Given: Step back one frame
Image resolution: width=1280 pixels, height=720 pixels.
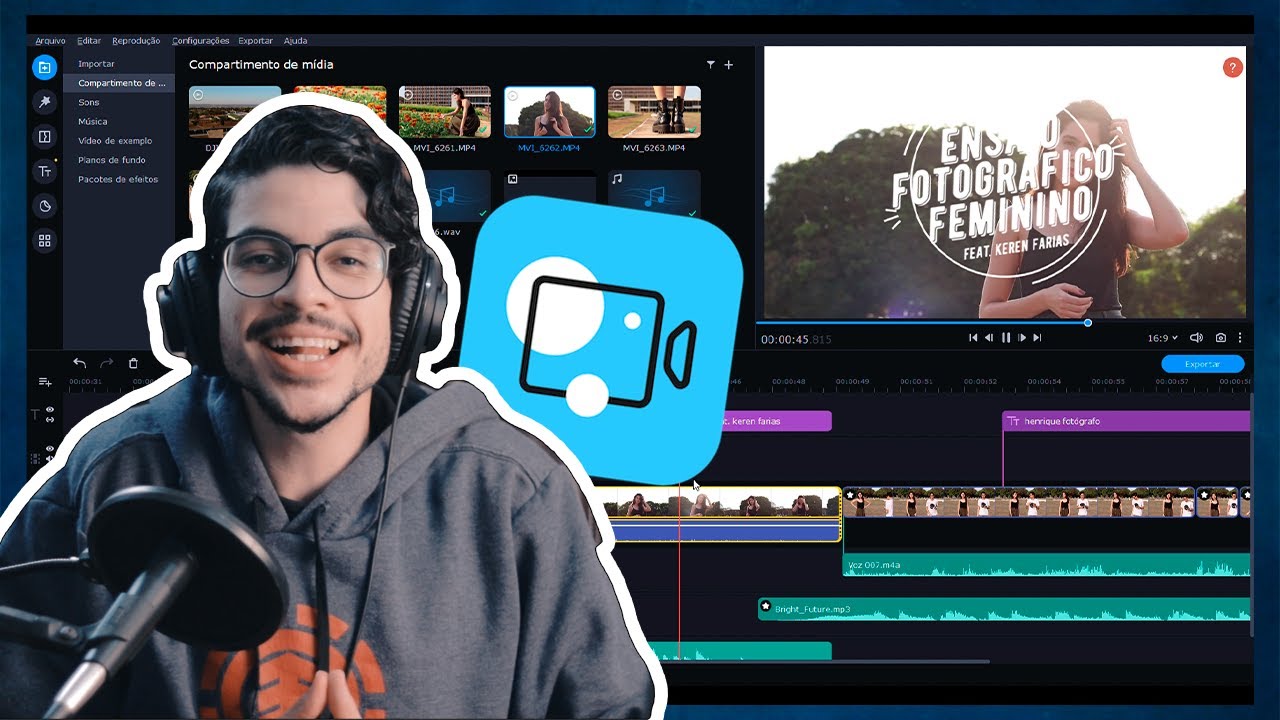Looking at the screenshot, I should pos(989,338).
